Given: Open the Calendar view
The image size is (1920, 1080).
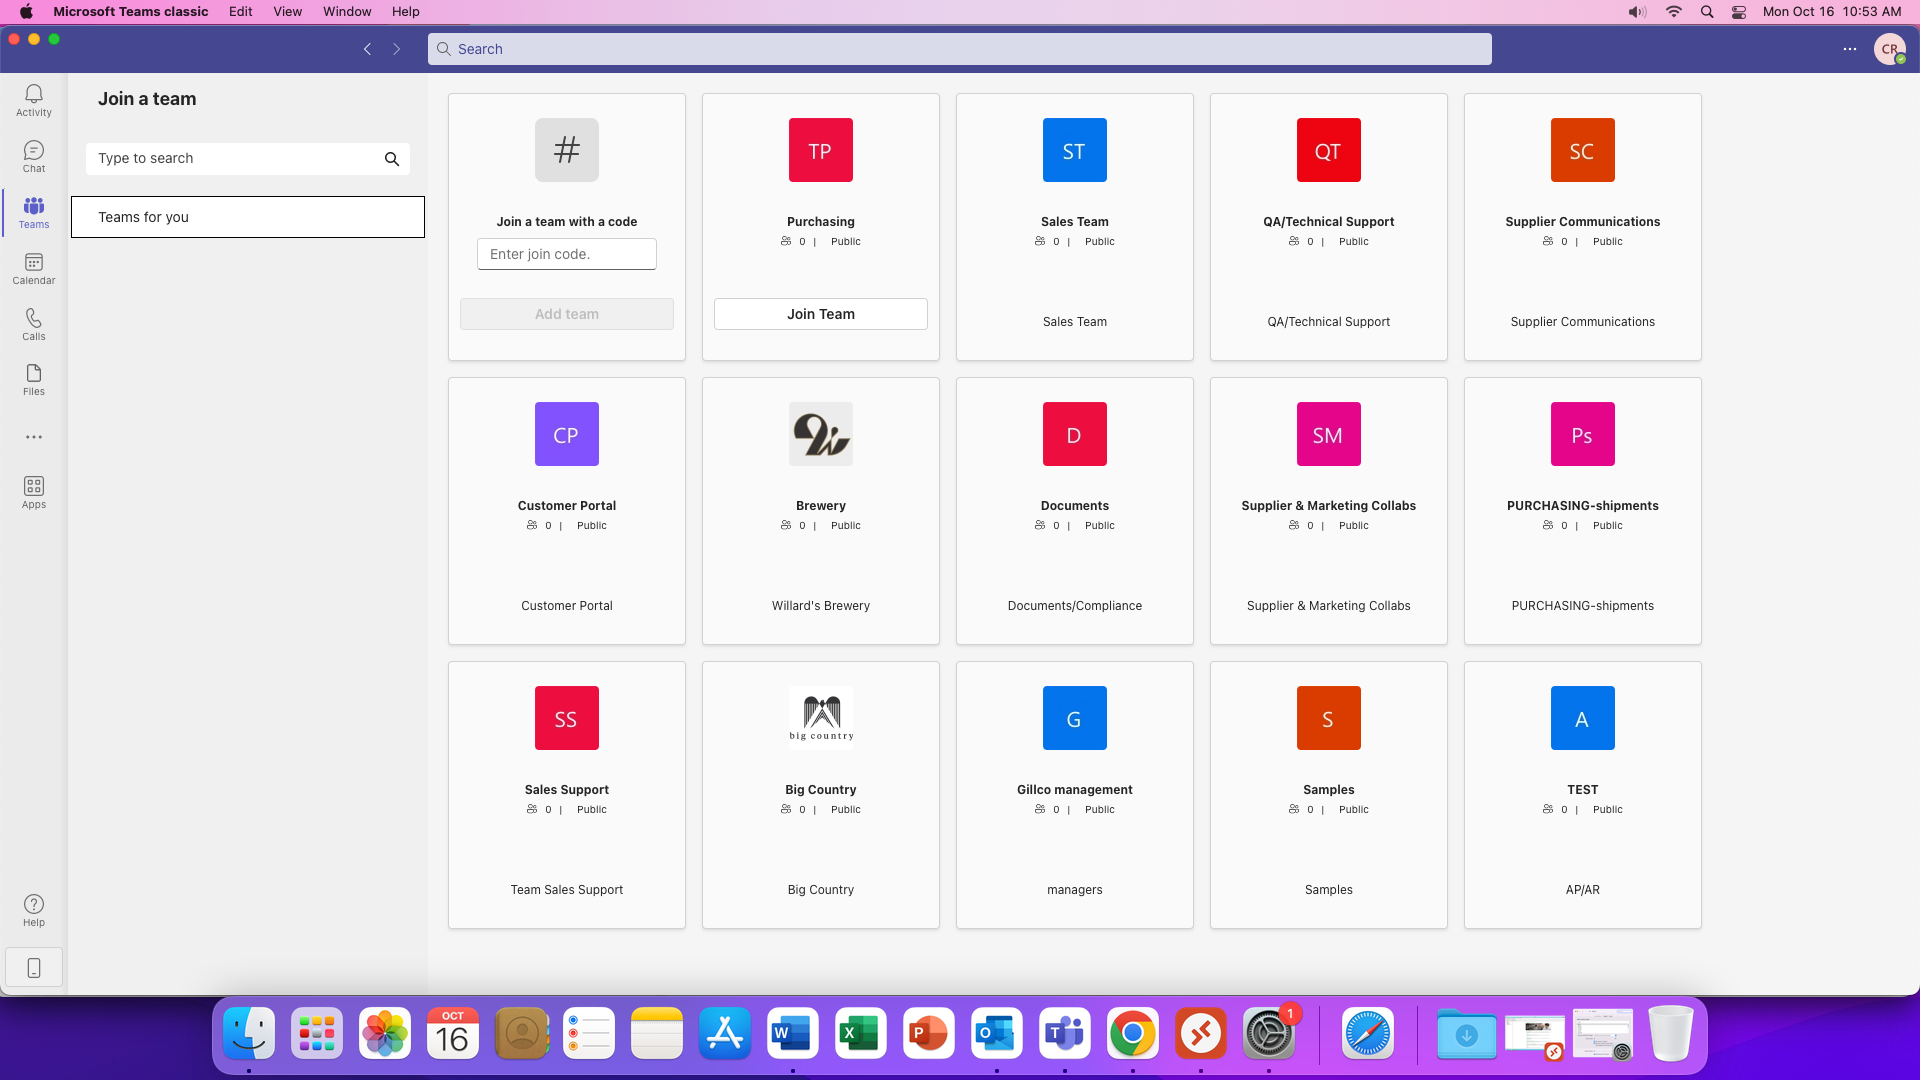Looking at the screenshot, I should tap(33, 268).
